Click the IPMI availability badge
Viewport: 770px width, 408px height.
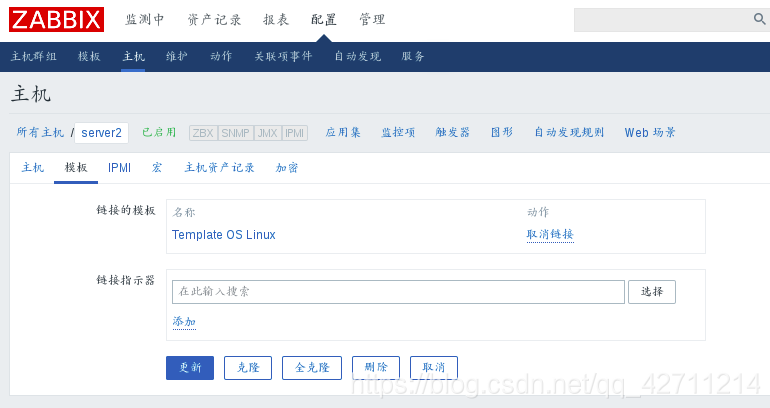coord(295,133)
